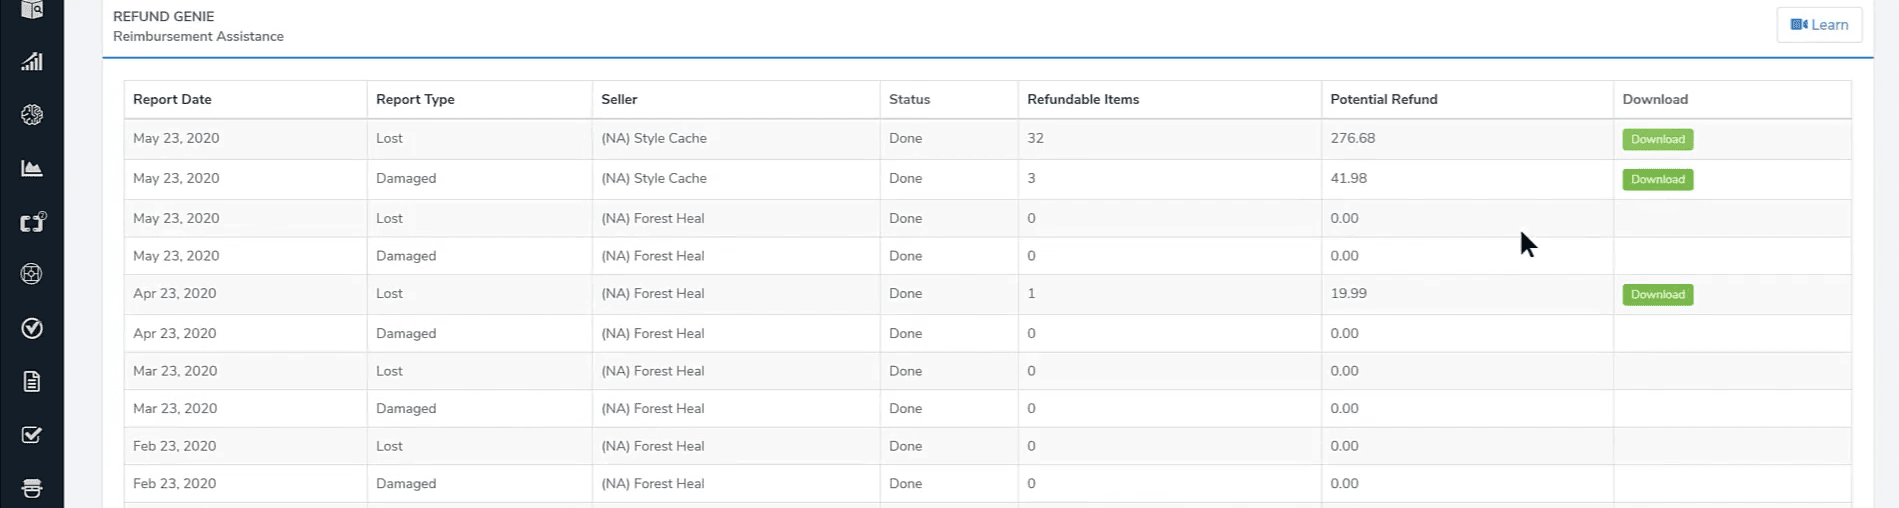Click Lost type in Feb 23 row
The image size is (1899, 508).
click(x=389, y=446)
